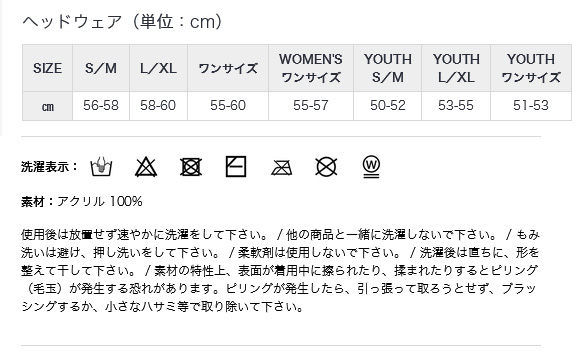Click the 55-60 size value cell
This screenshot has width=583, height=361.
(228, 106)
